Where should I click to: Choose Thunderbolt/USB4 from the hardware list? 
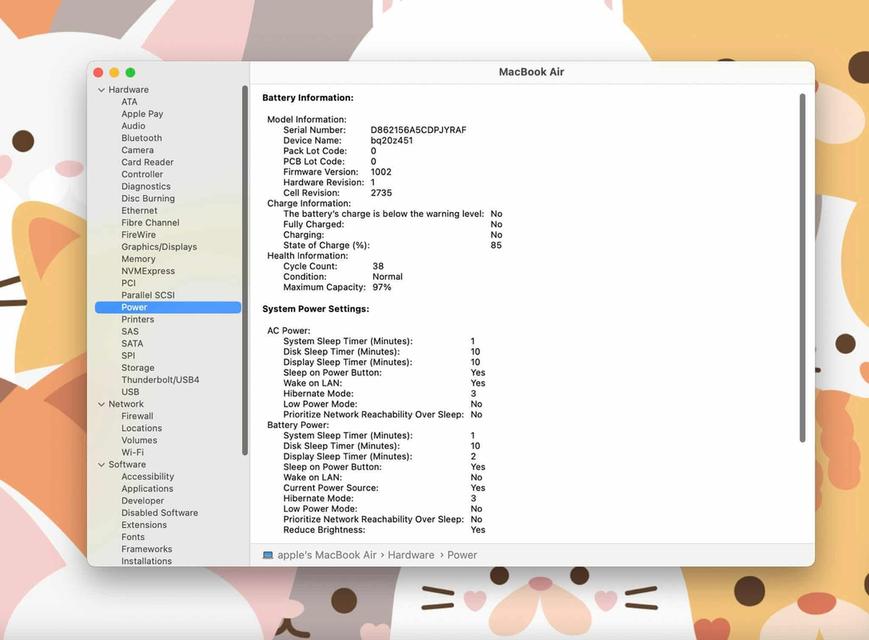point(160,380)
